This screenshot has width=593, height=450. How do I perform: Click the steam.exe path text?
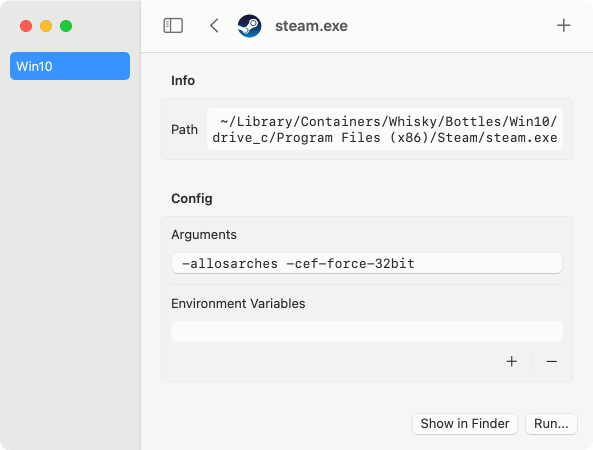coord(385,129)
